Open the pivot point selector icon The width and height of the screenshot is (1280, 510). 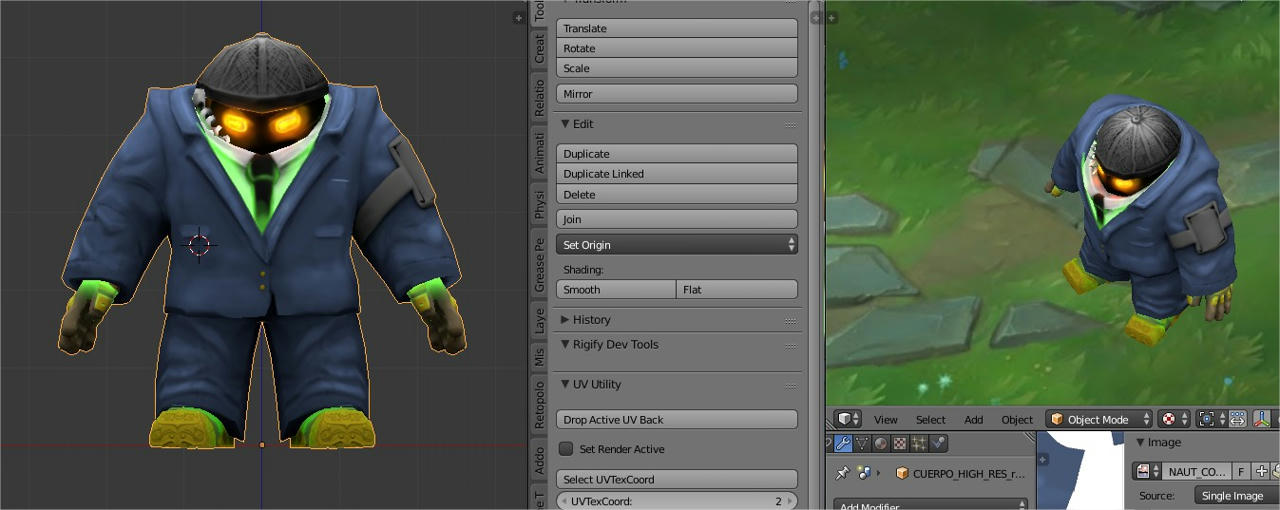(x=1212, y=419)
